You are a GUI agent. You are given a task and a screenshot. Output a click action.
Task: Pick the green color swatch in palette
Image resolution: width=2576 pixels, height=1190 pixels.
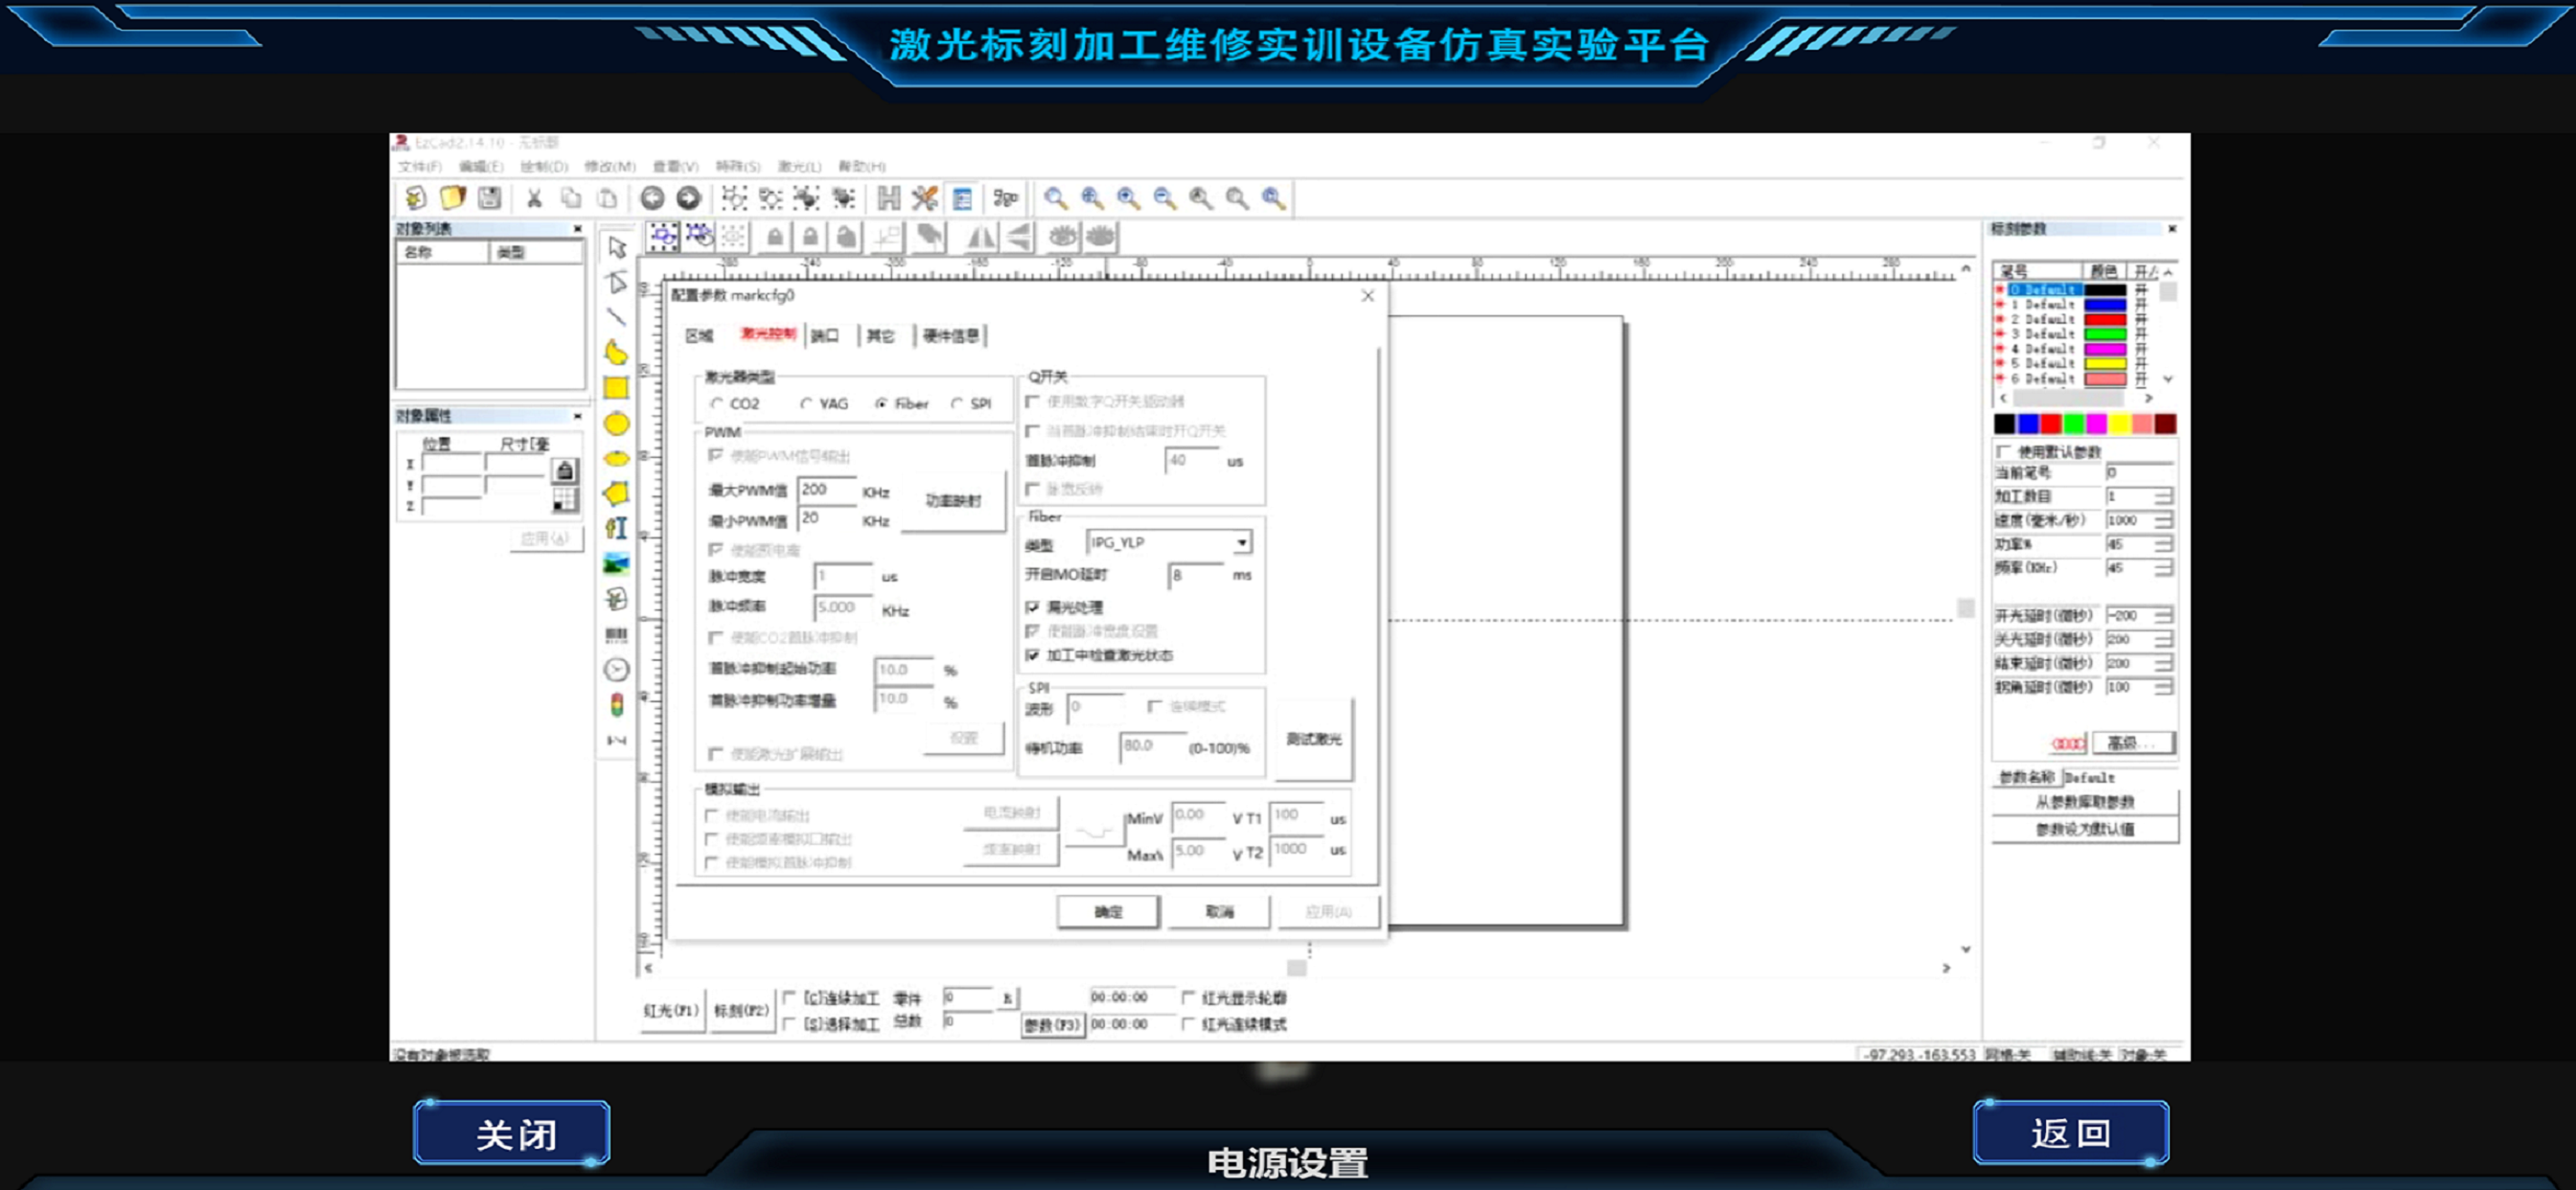(x=2074, y=424)
